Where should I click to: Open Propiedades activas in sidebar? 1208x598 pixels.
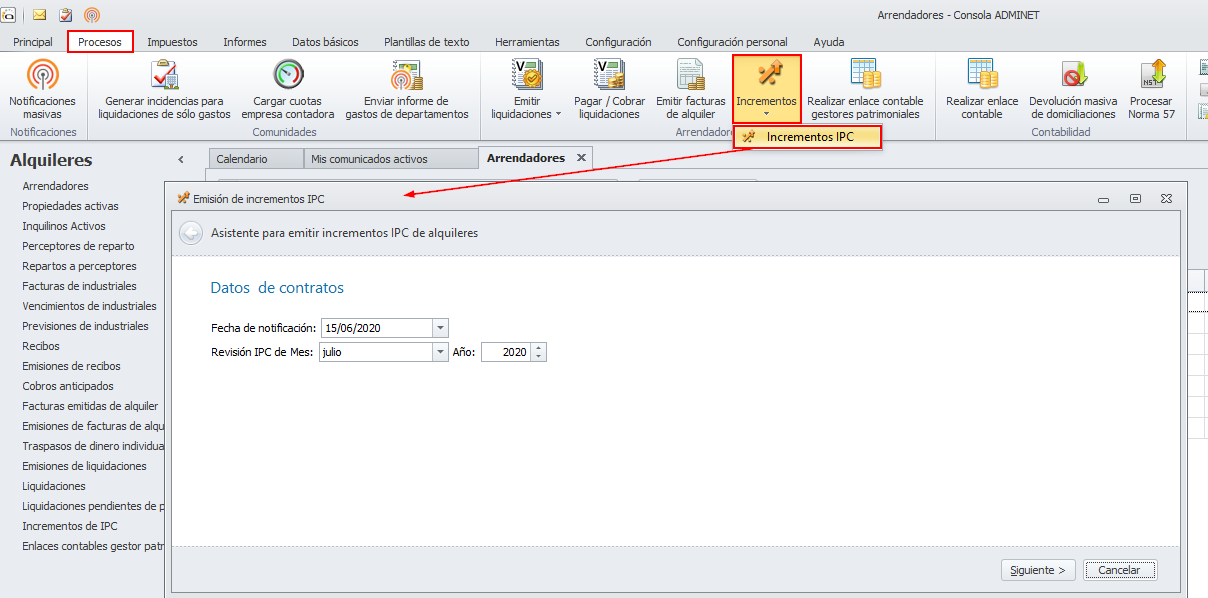pos(71,206)
